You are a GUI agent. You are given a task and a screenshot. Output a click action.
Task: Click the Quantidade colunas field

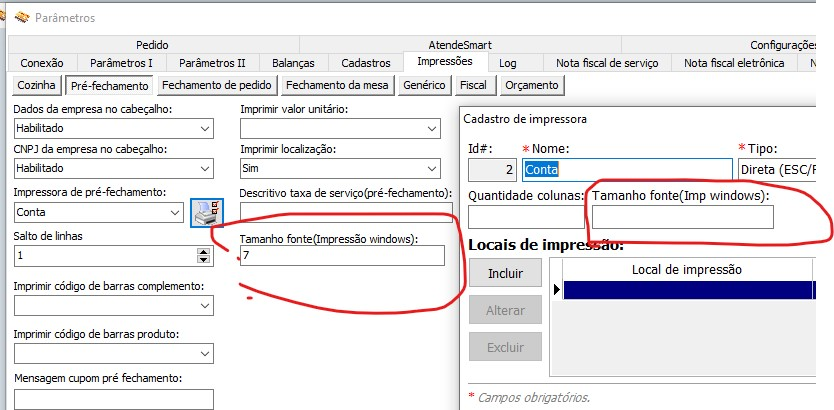526,217
